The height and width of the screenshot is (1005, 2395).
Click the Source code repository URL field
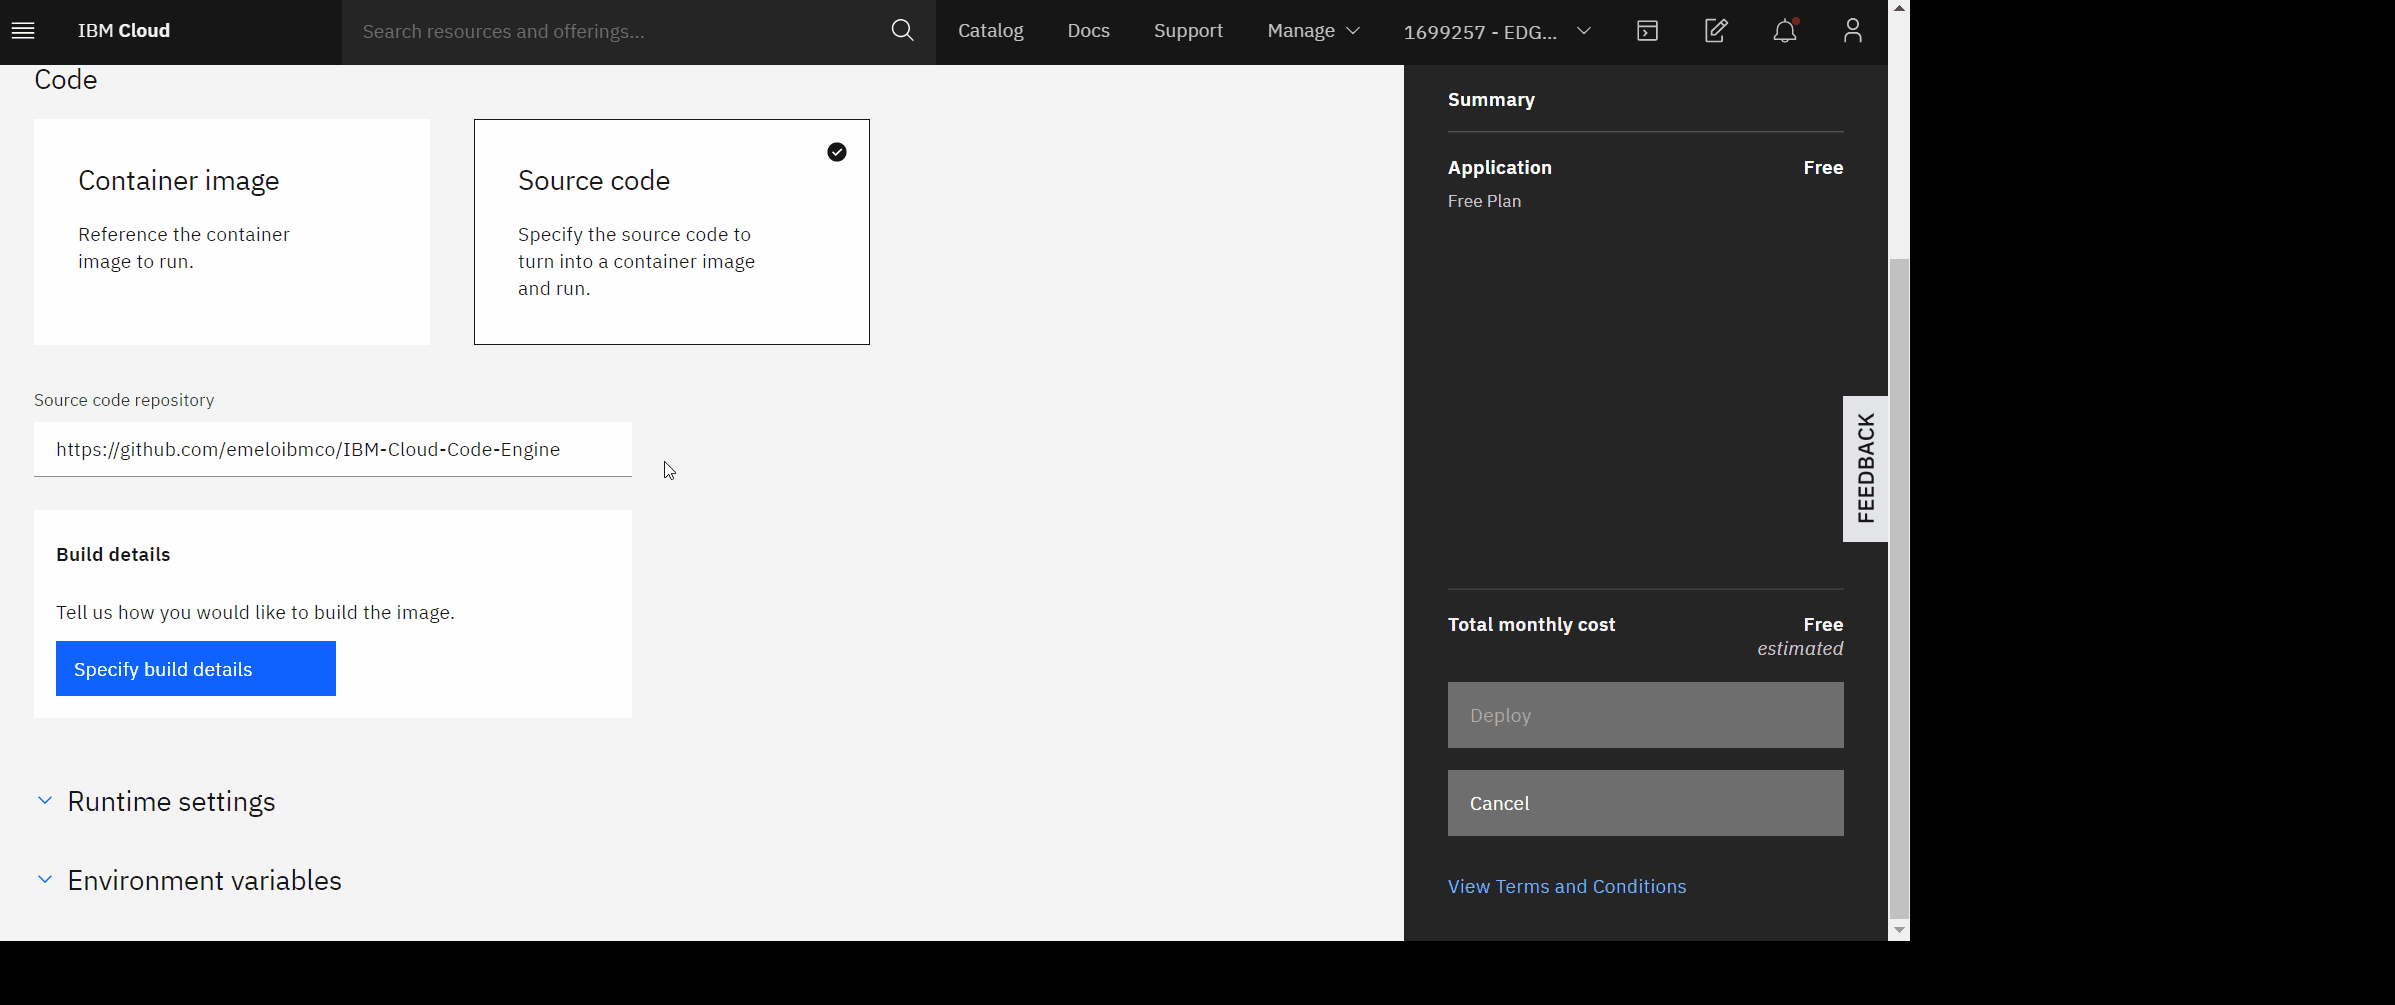pos(333,449)
